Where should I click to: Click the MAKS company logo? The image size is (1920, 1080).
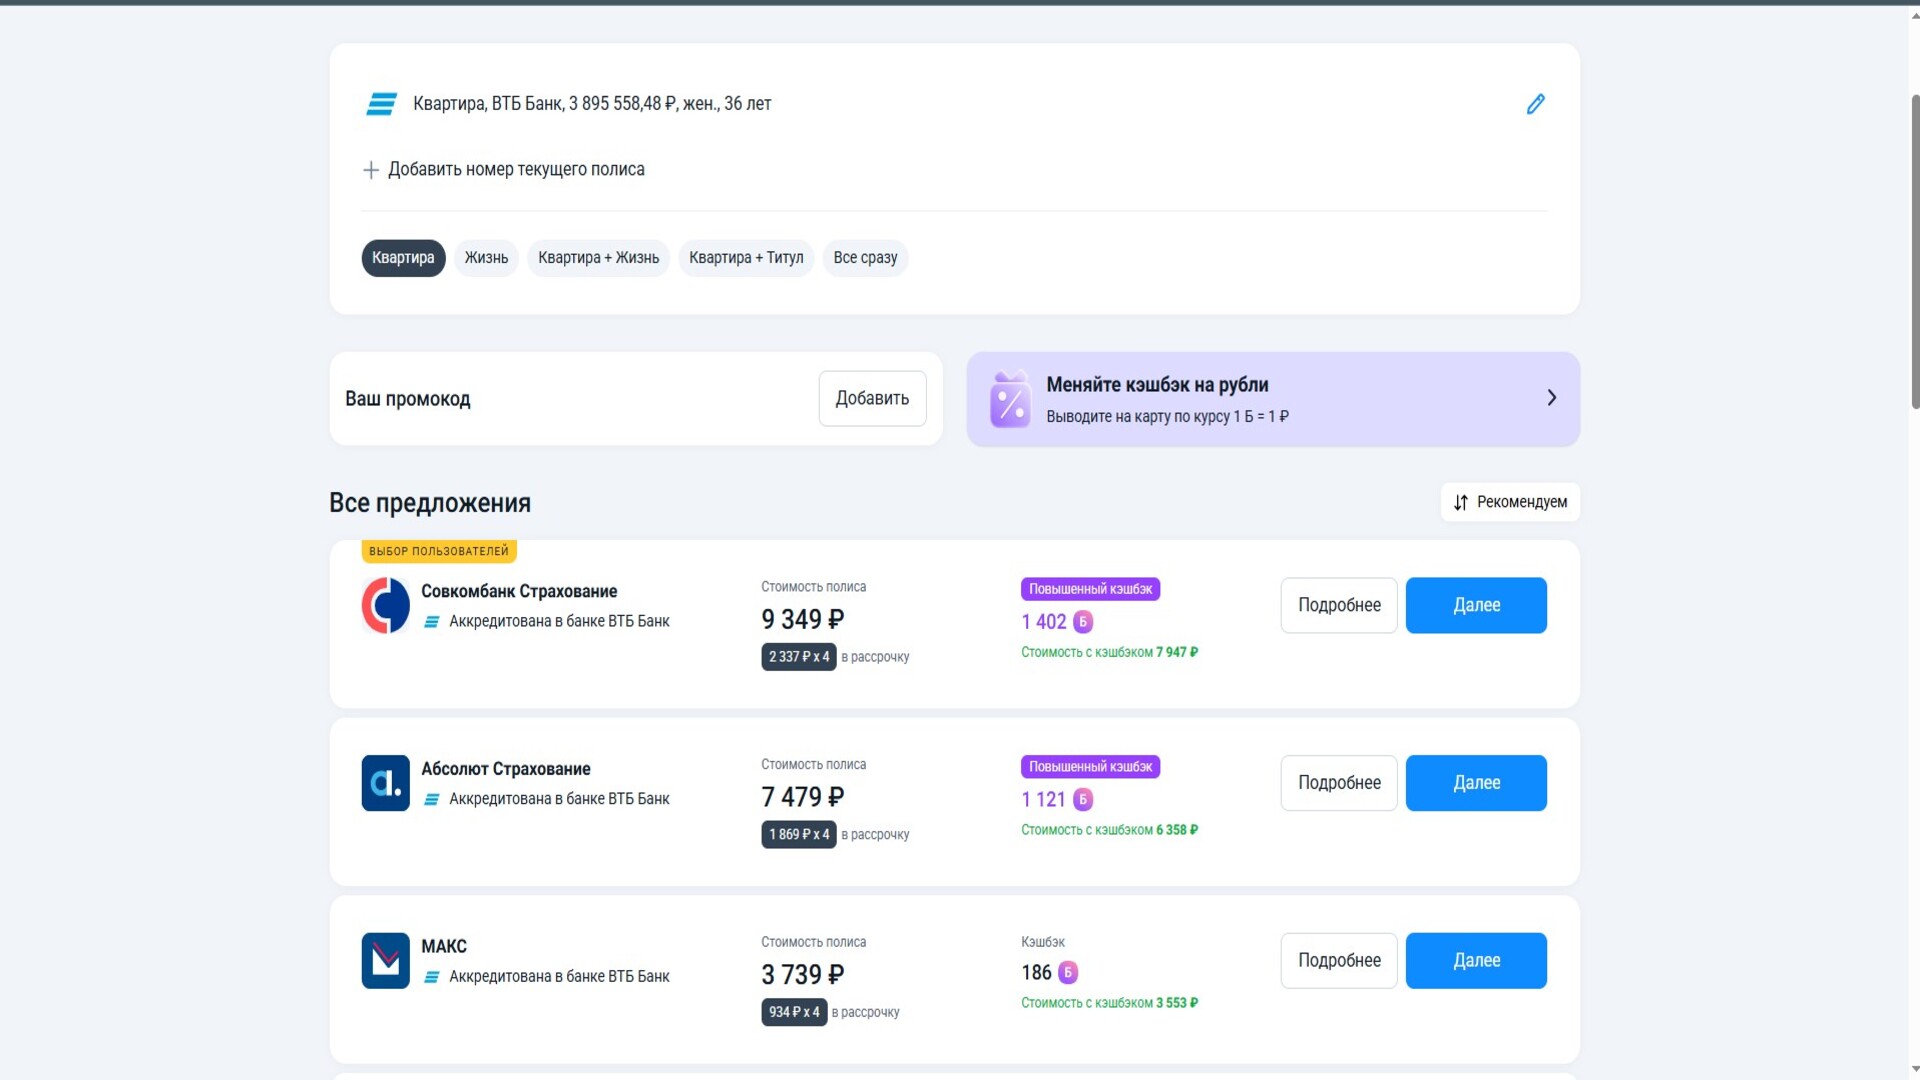click(x=386, y=961)
